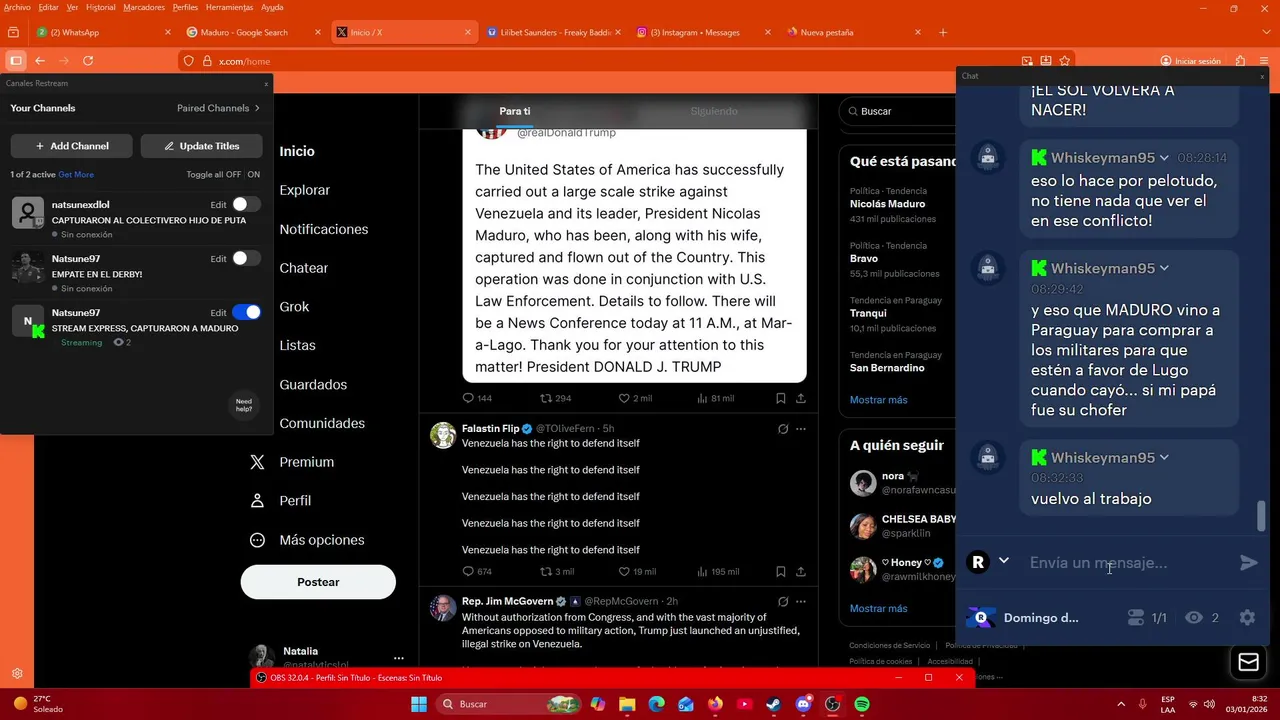Toggle the Firefox sidebar button

pyautogui.click(x=15, y=61)
